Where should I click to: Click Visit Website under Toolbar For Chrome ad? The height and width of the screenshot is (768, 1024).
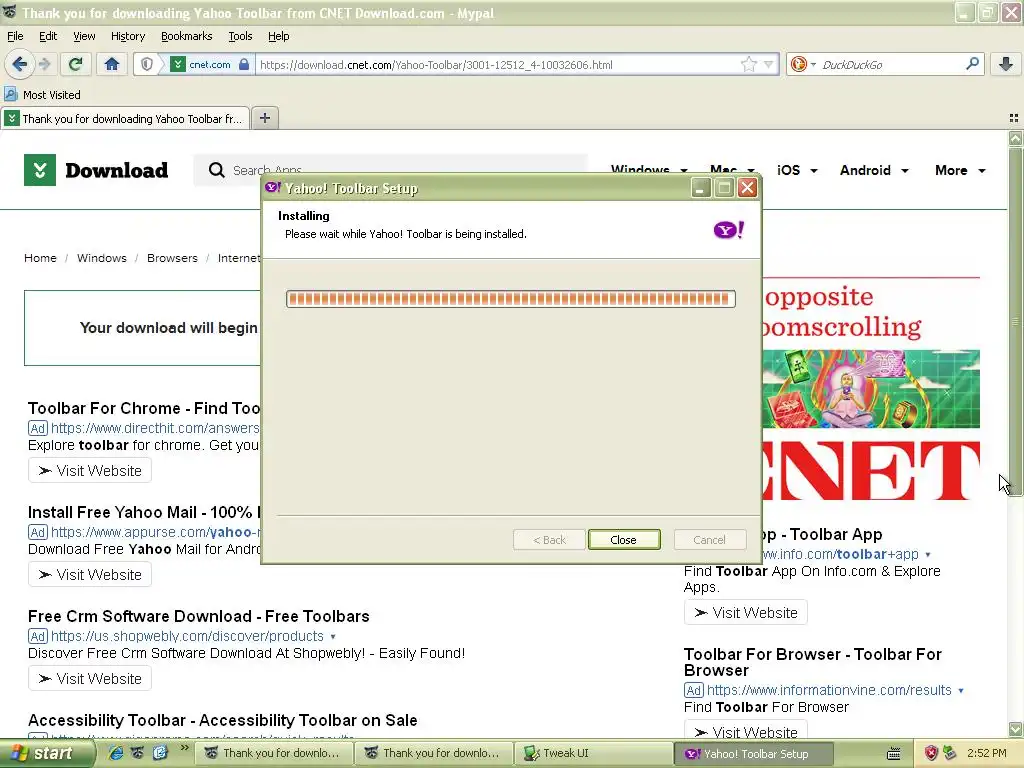tap(90, 471)
